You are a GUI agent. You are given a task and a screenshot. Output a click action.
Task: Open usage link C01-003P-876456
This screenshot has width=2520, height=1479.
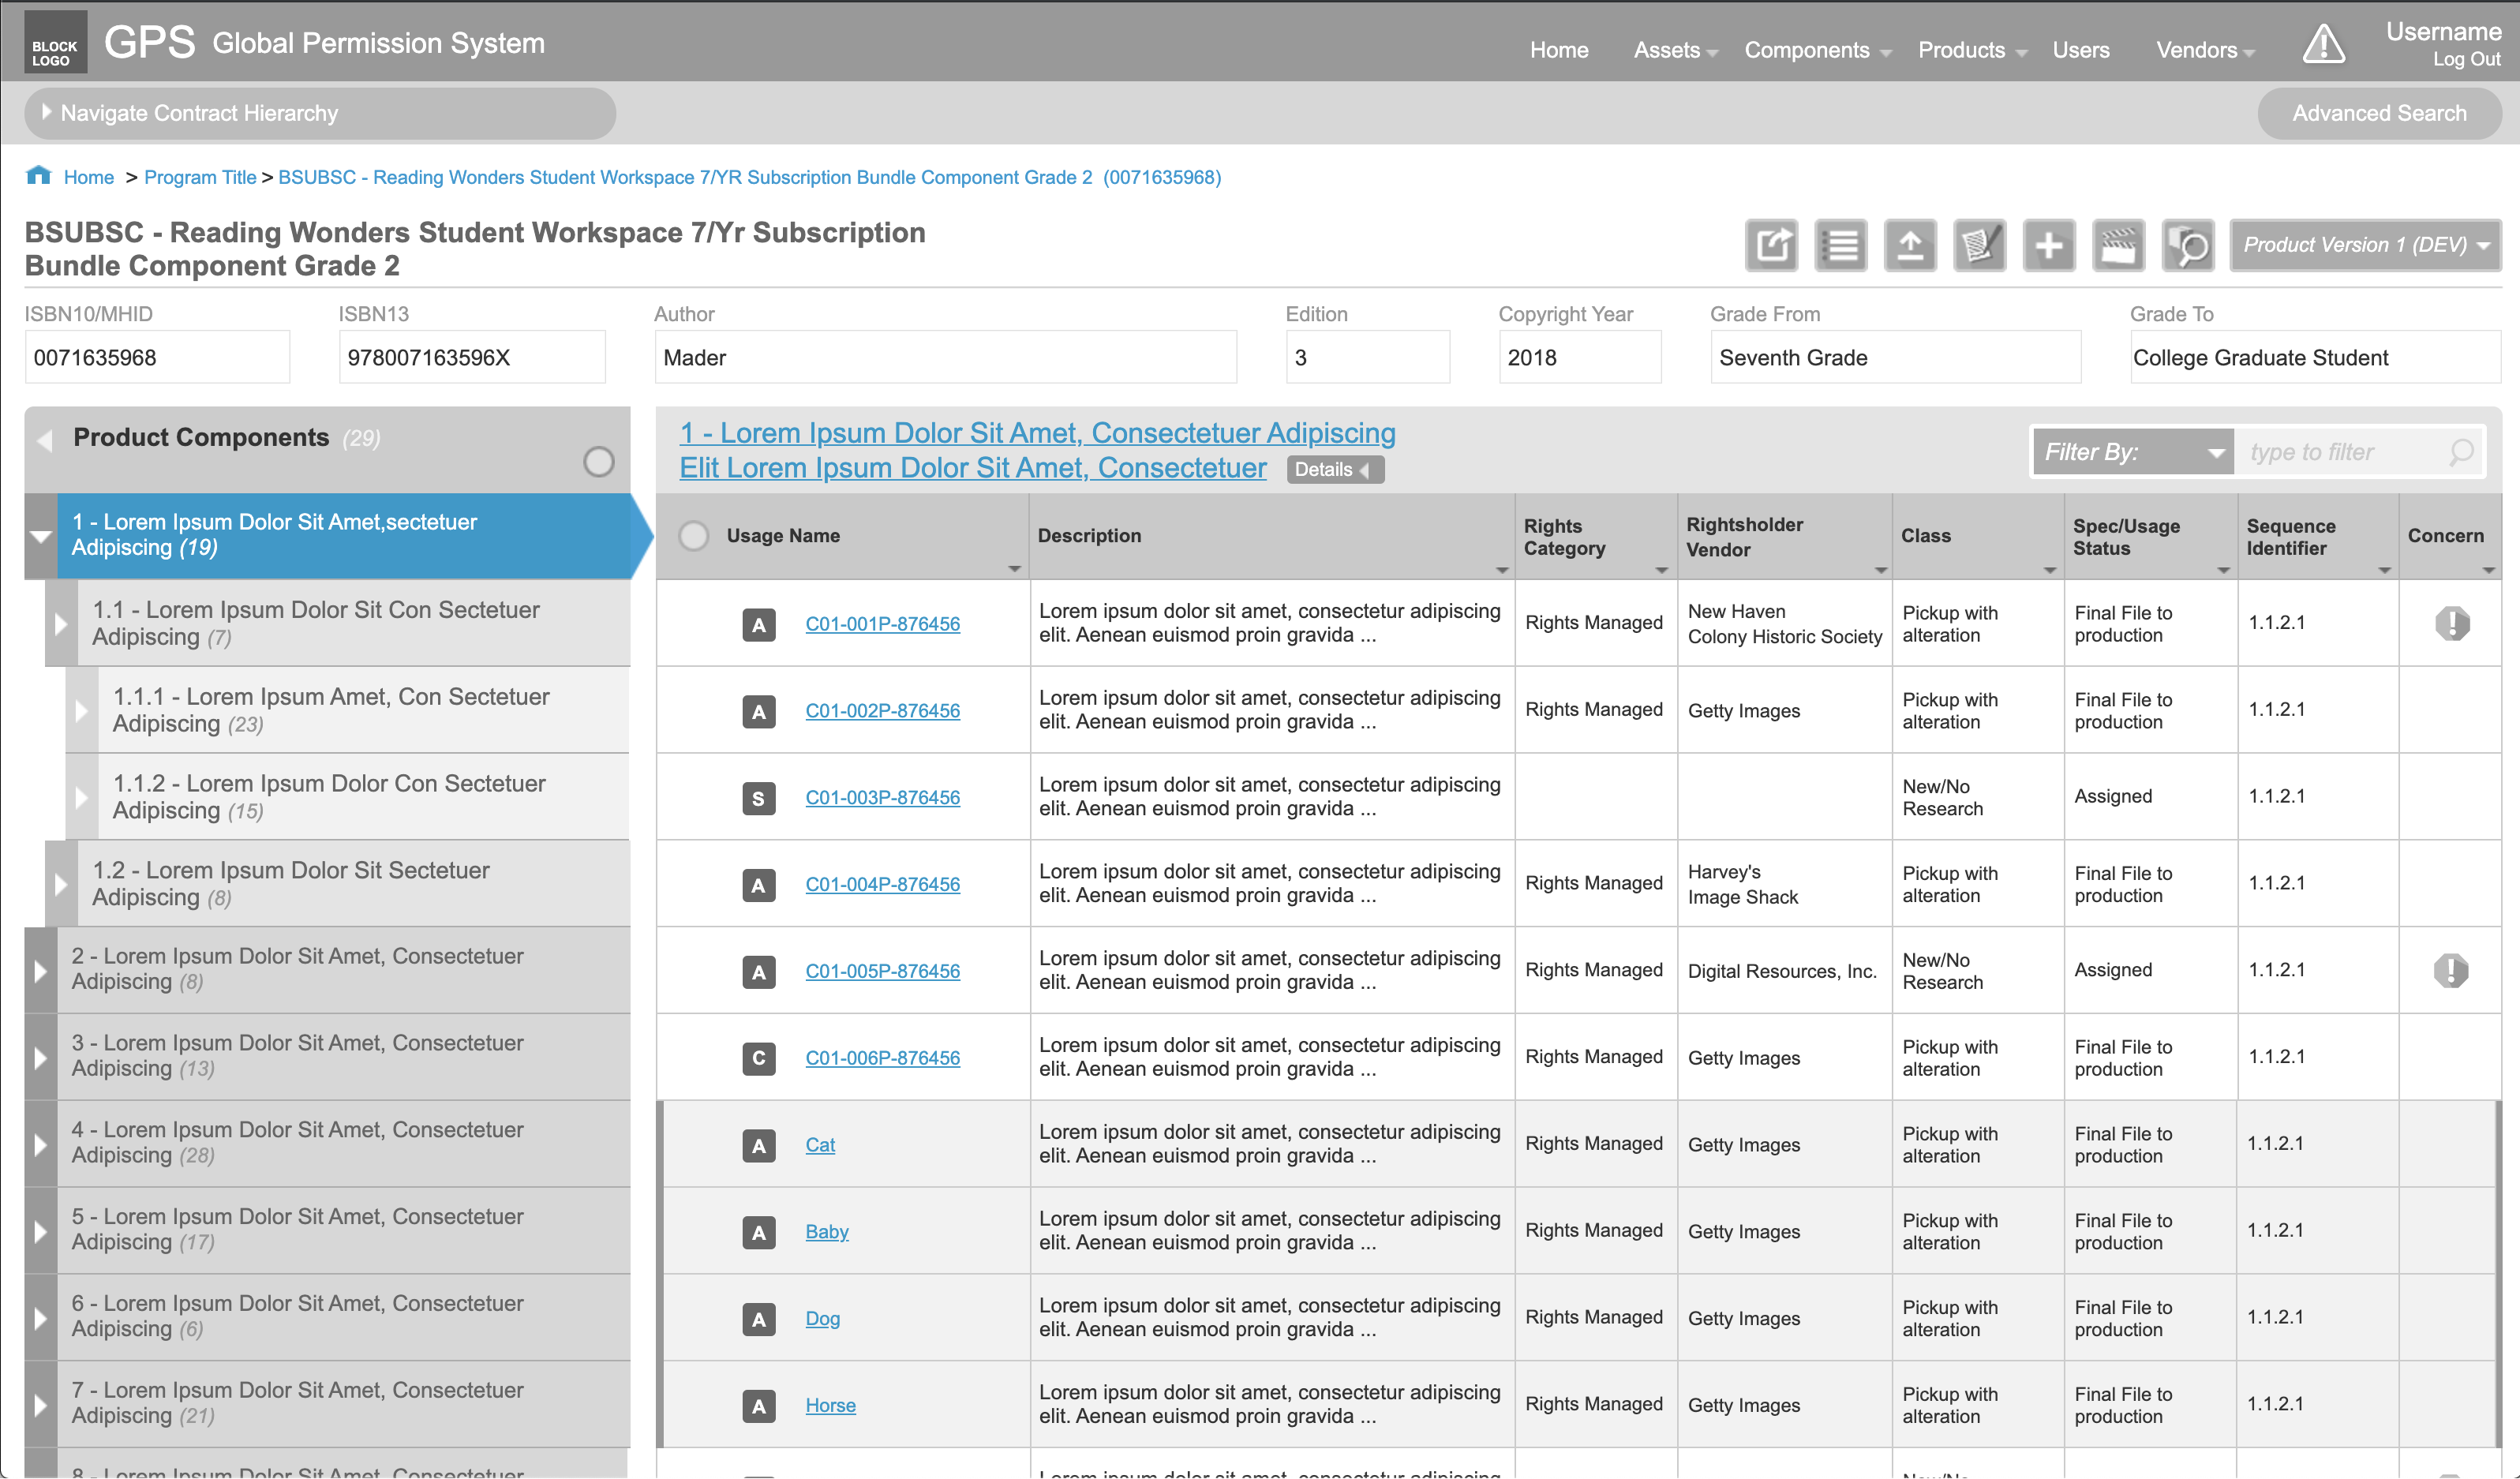click(x=882, y=798)
